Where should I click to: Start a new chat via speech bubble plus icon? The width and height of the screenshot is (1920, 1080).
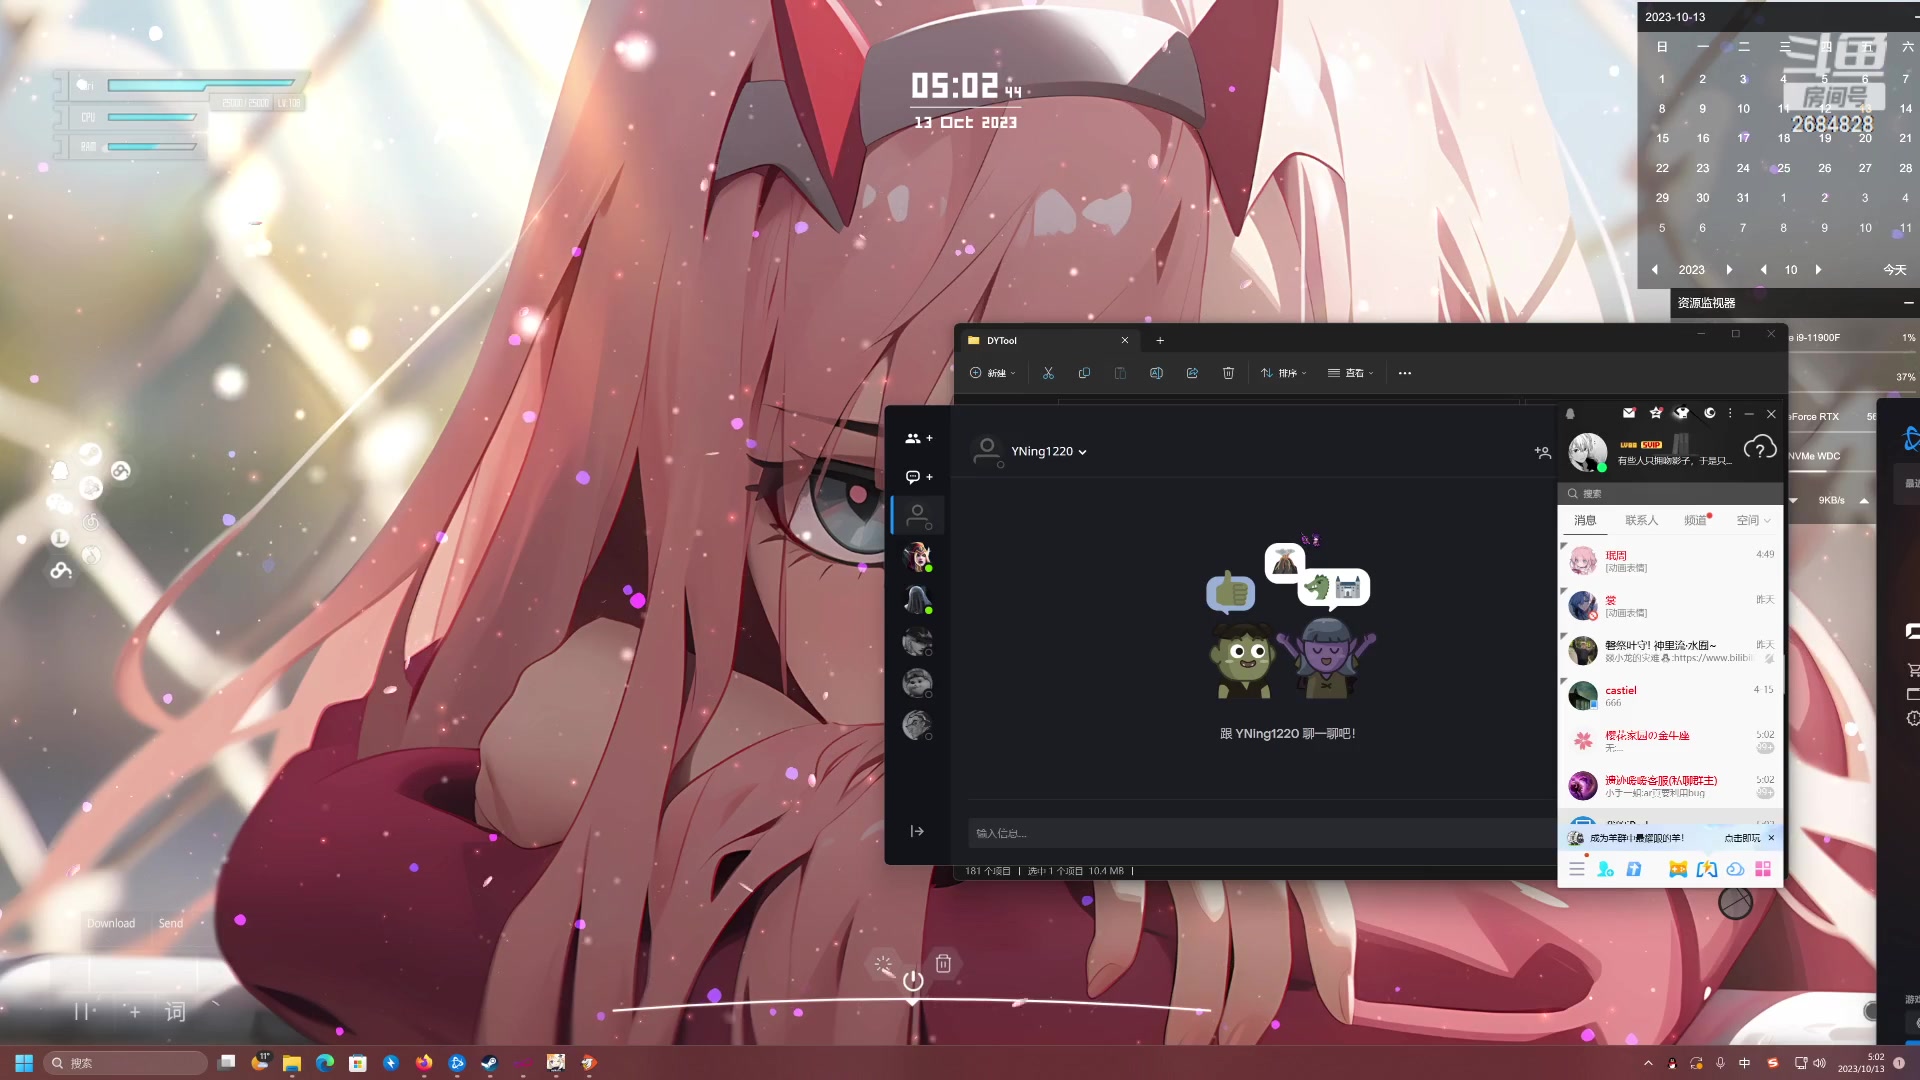click(x=918, y=477)
